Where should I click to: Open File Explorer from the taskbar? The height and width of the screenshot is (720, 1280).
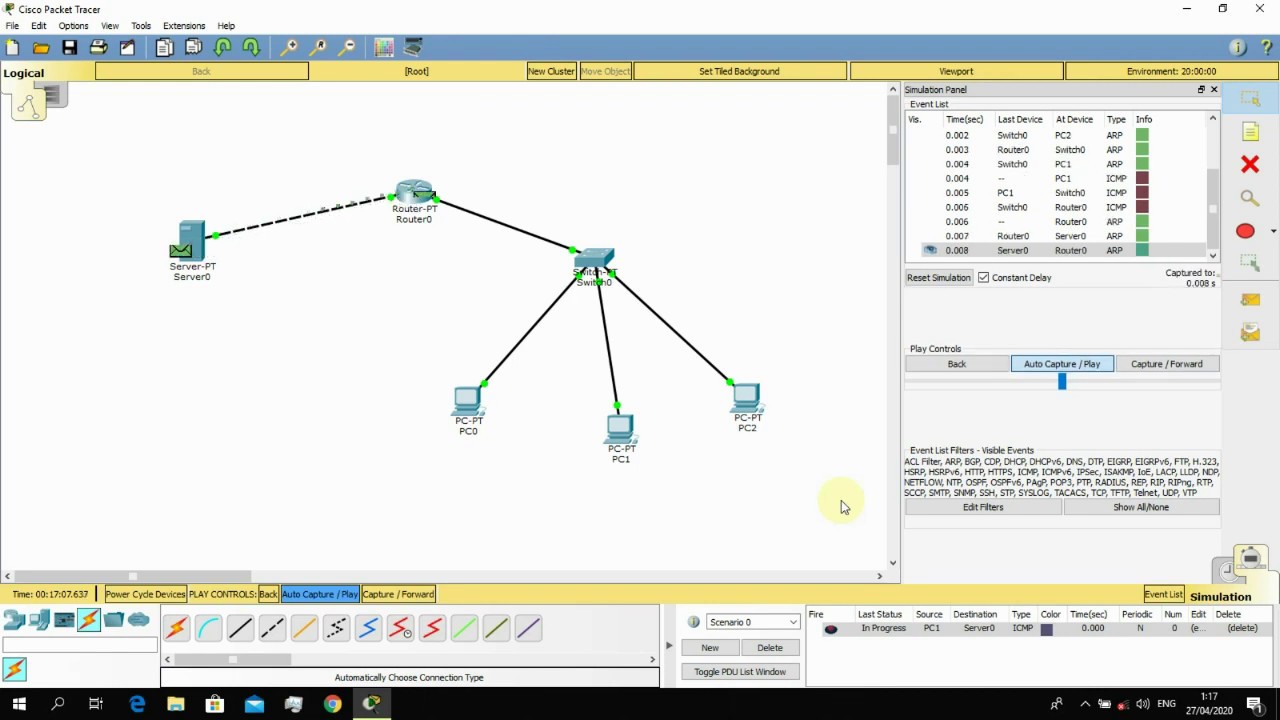pyautogui.click(x=176, y=704)
